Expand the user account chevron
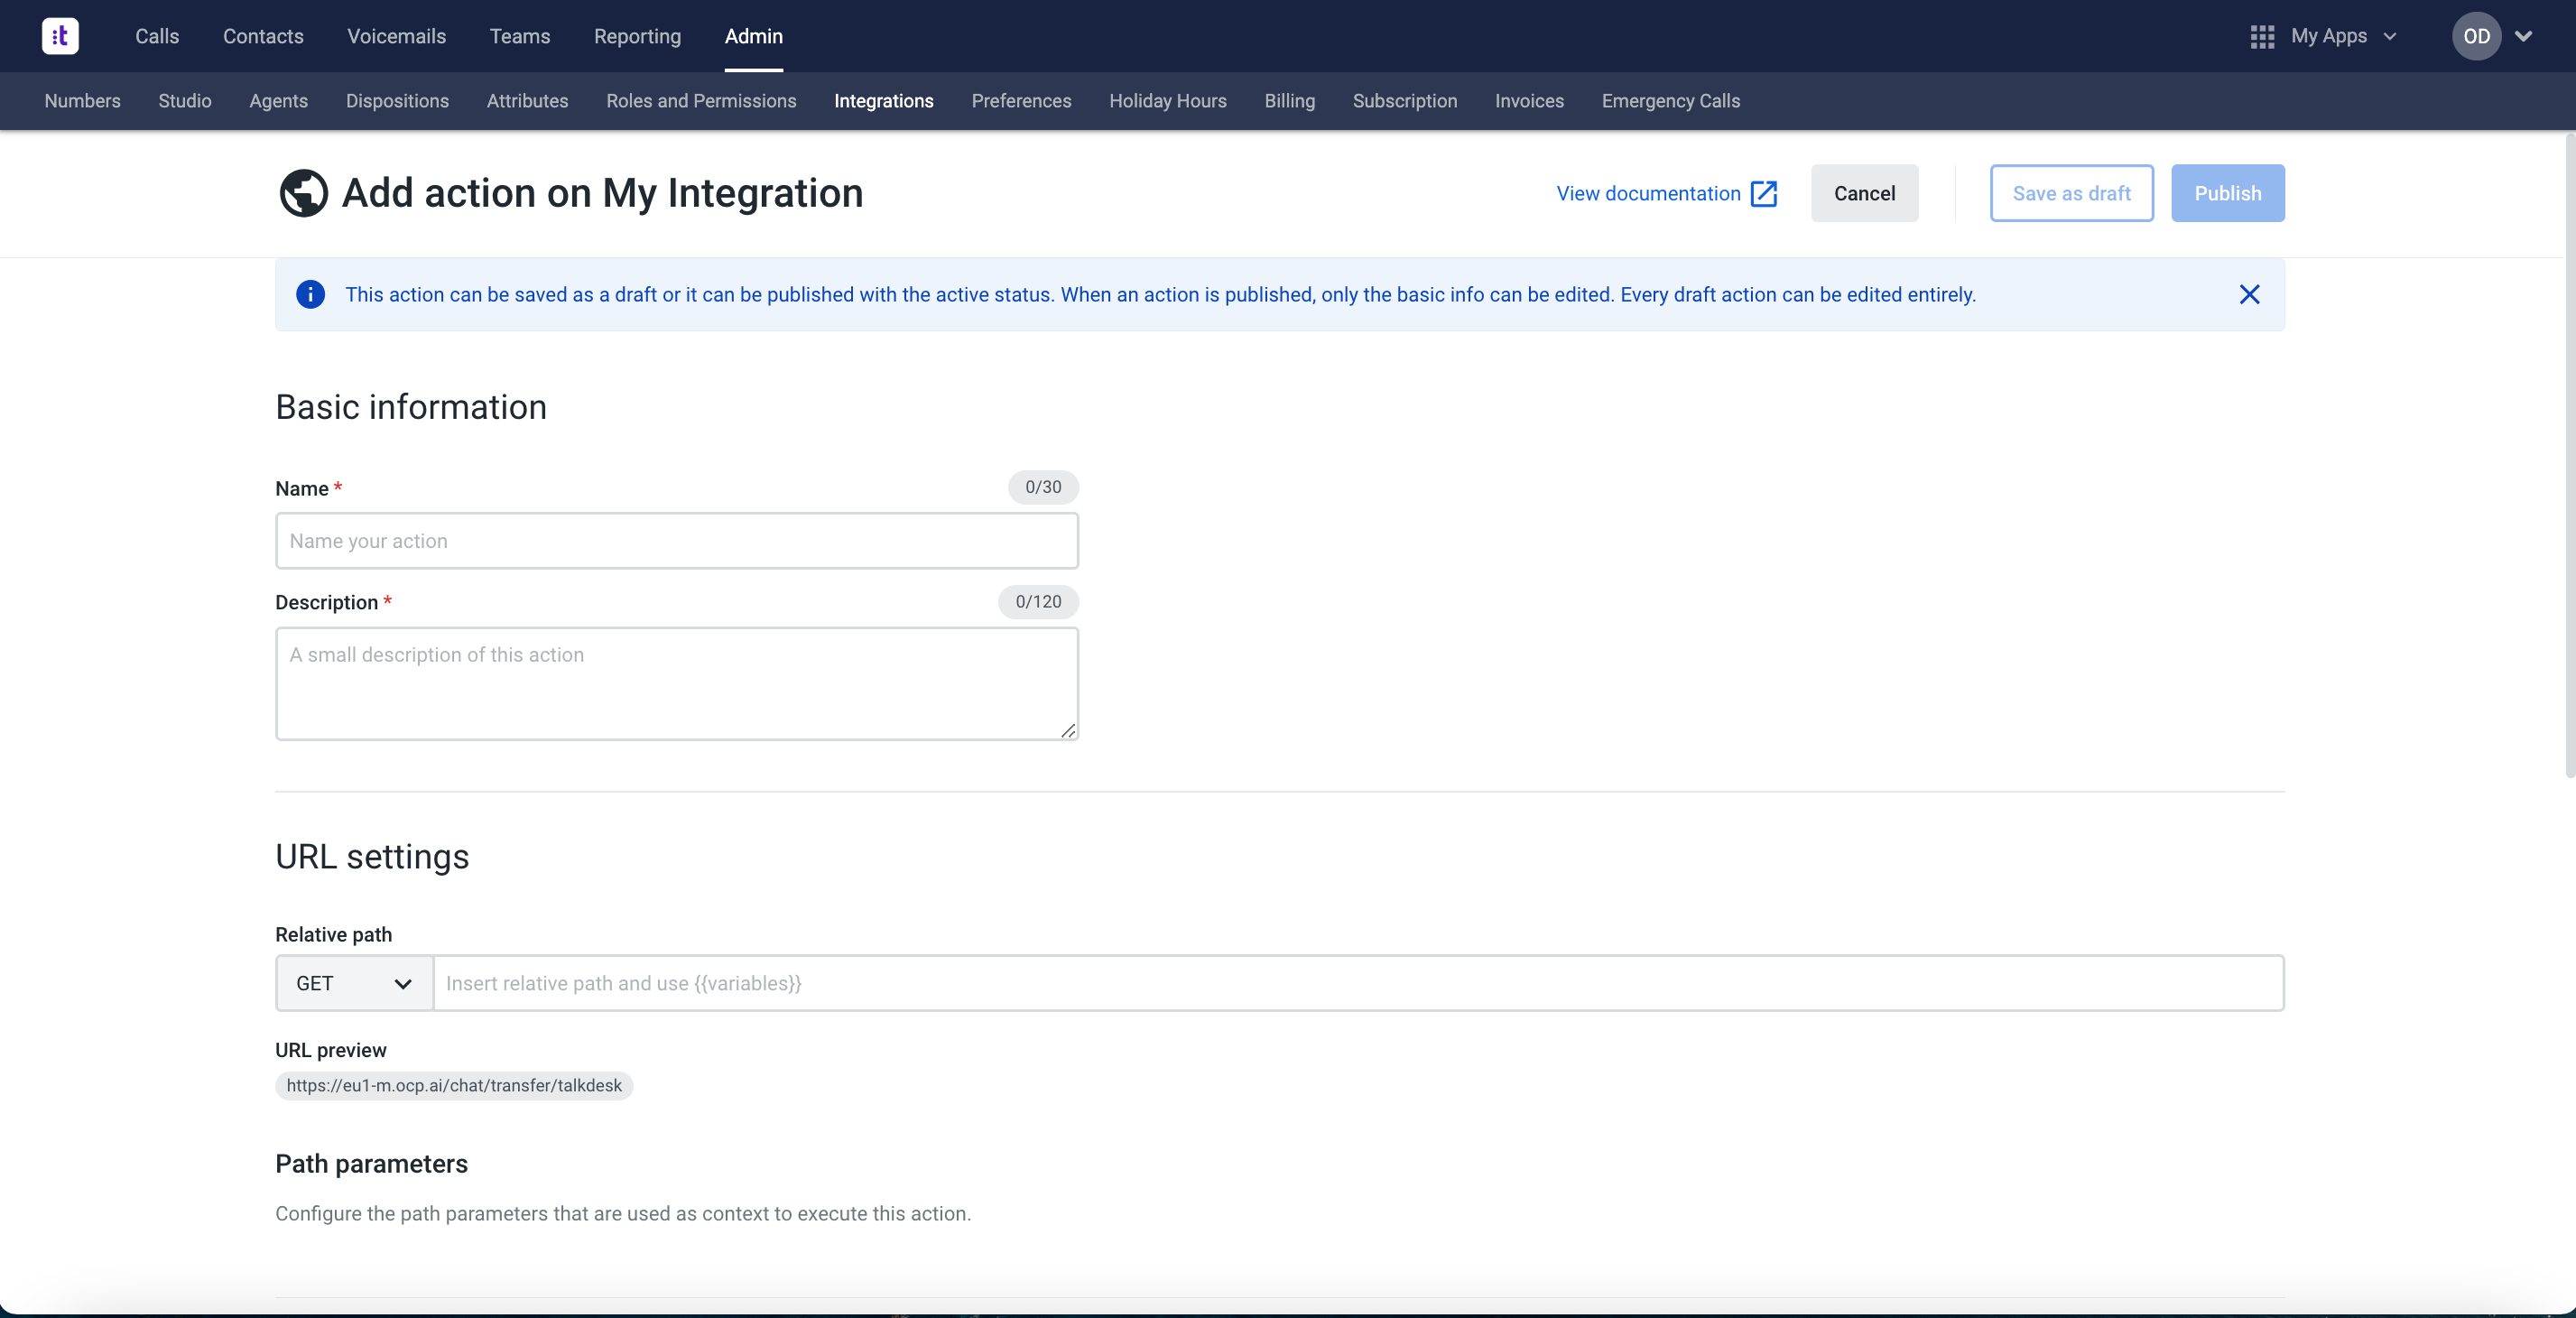This screenshot has width=2576, height=1318. tap(2524, 36)
